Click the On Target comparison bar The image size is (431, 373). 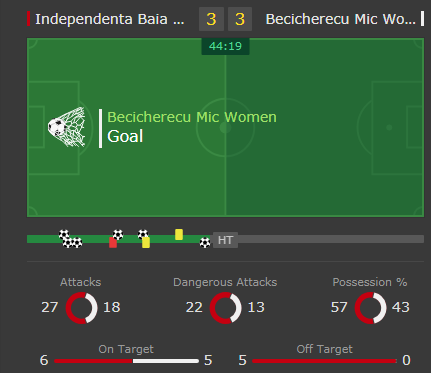coord(126,361)
